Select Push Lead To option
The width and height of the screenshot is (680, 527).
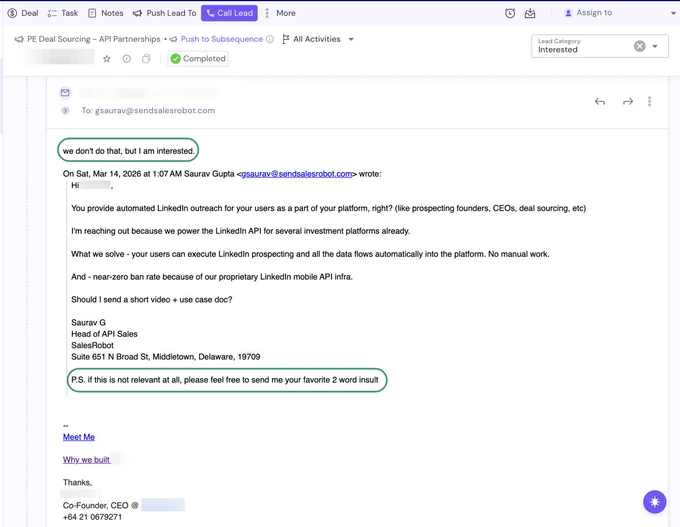[x=165, y=13]
